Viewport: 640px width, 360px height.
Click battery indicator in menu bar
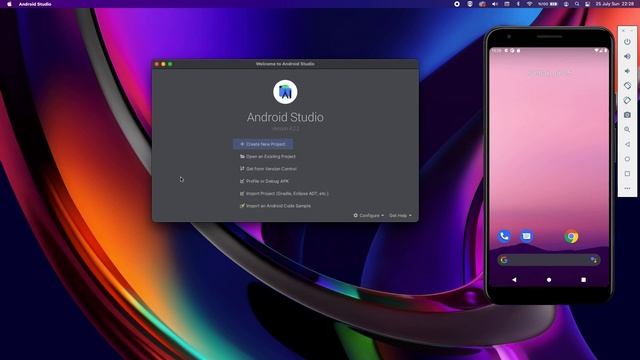(553, 4)
